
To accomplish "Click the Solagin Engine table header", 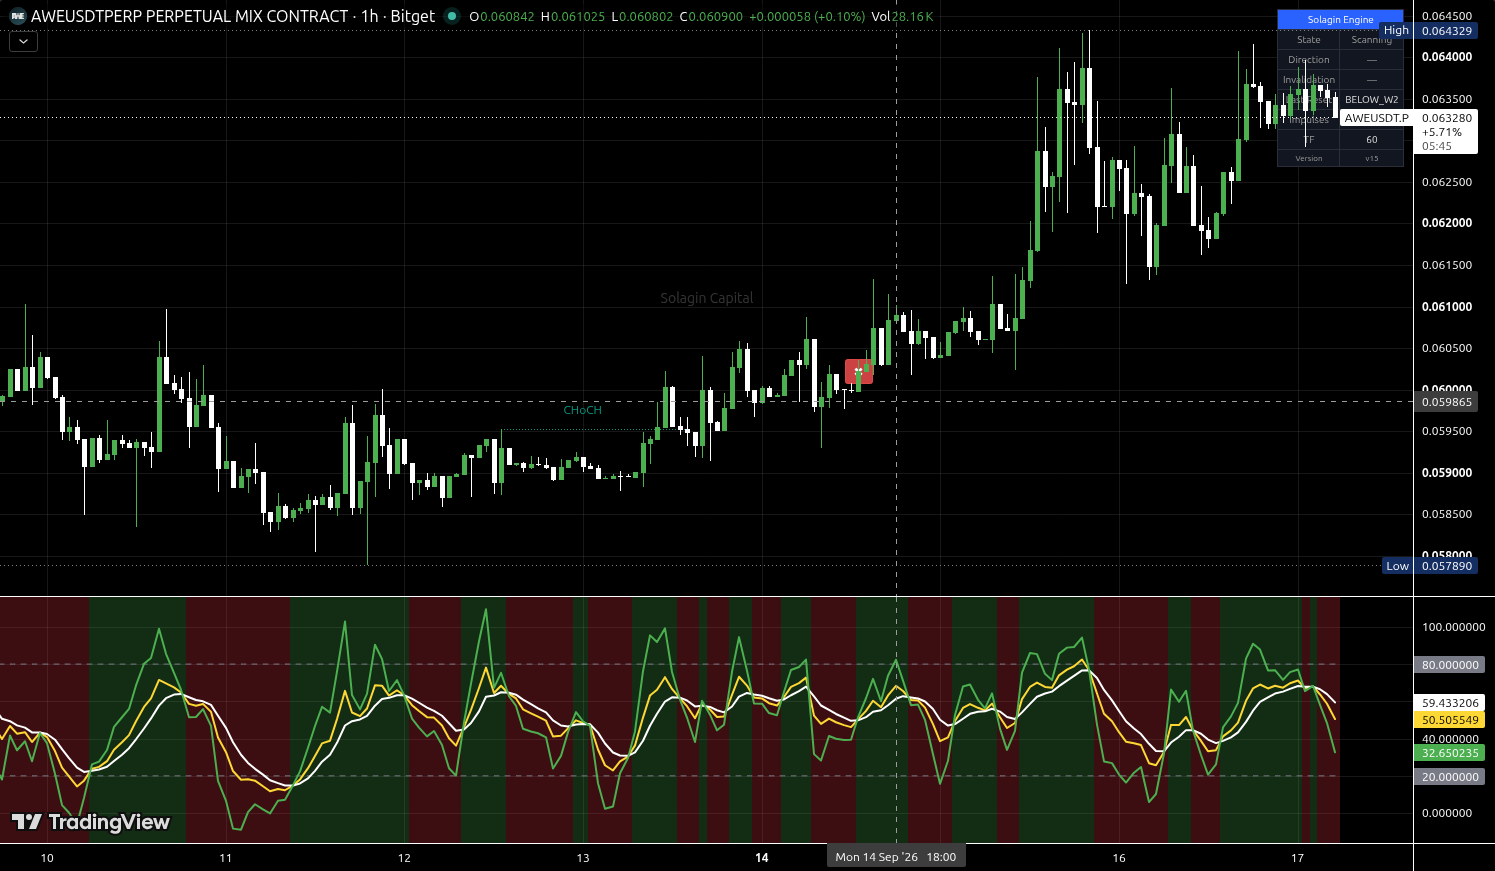I will [1340, 20].
